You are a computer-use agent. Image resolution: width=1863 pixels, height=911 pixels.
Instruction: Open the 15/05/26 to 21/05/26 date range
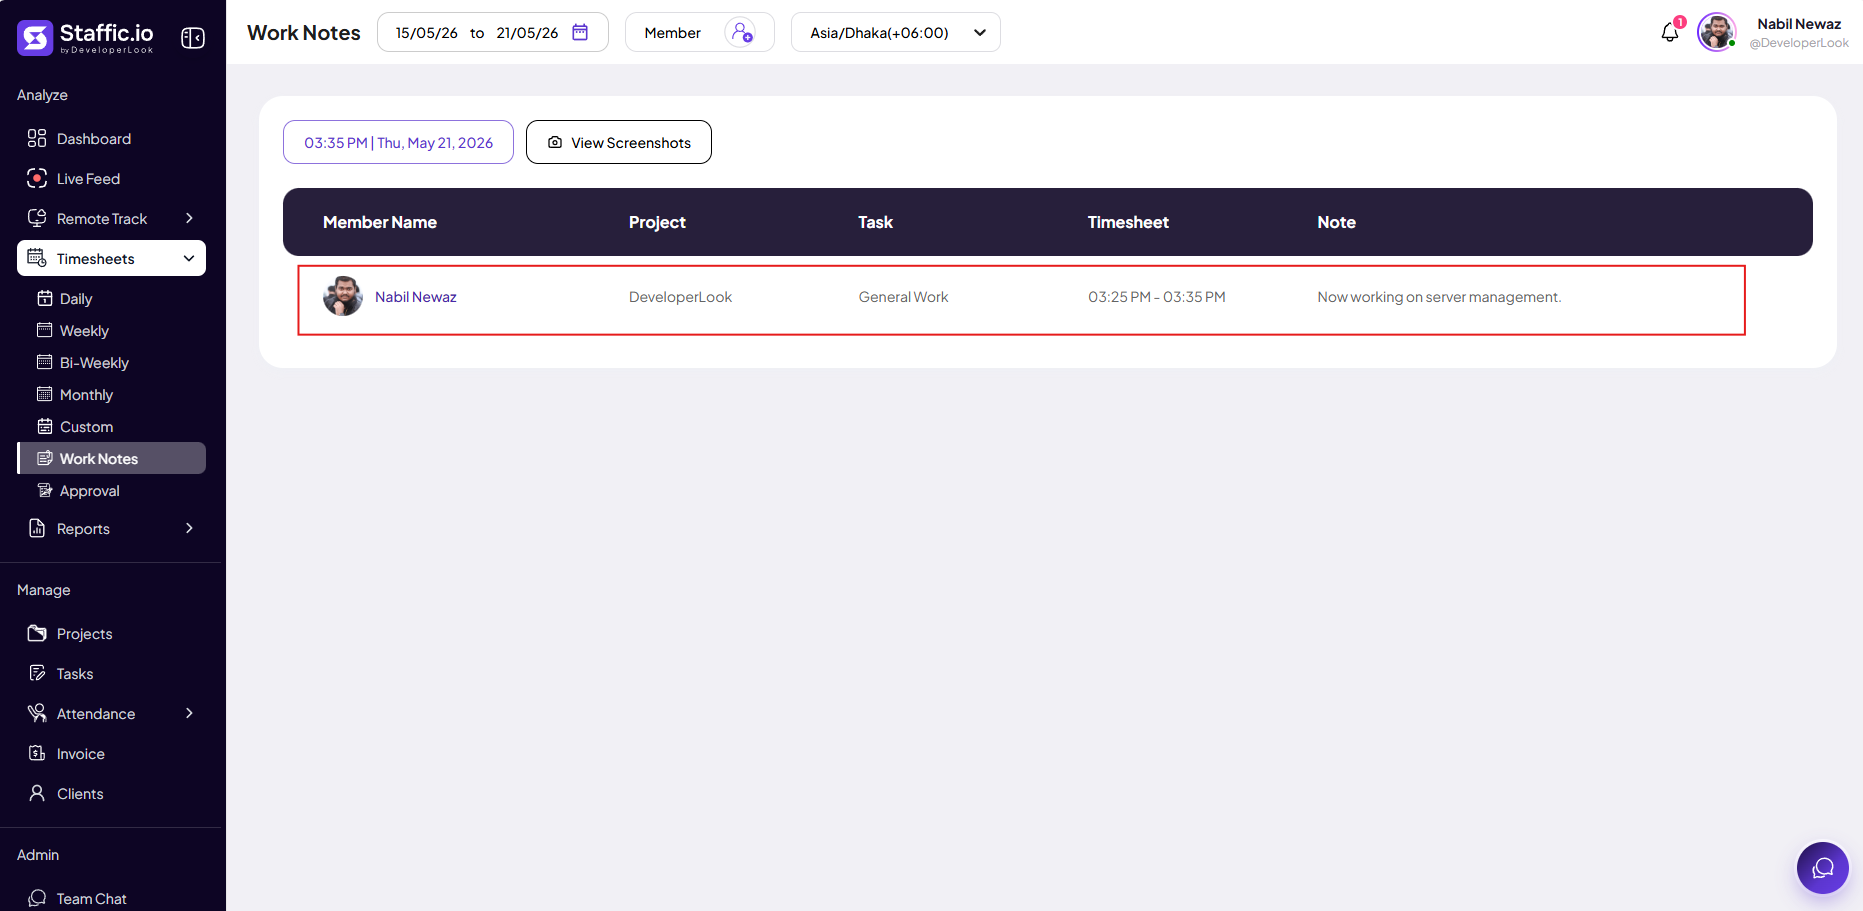click(492, 32)
